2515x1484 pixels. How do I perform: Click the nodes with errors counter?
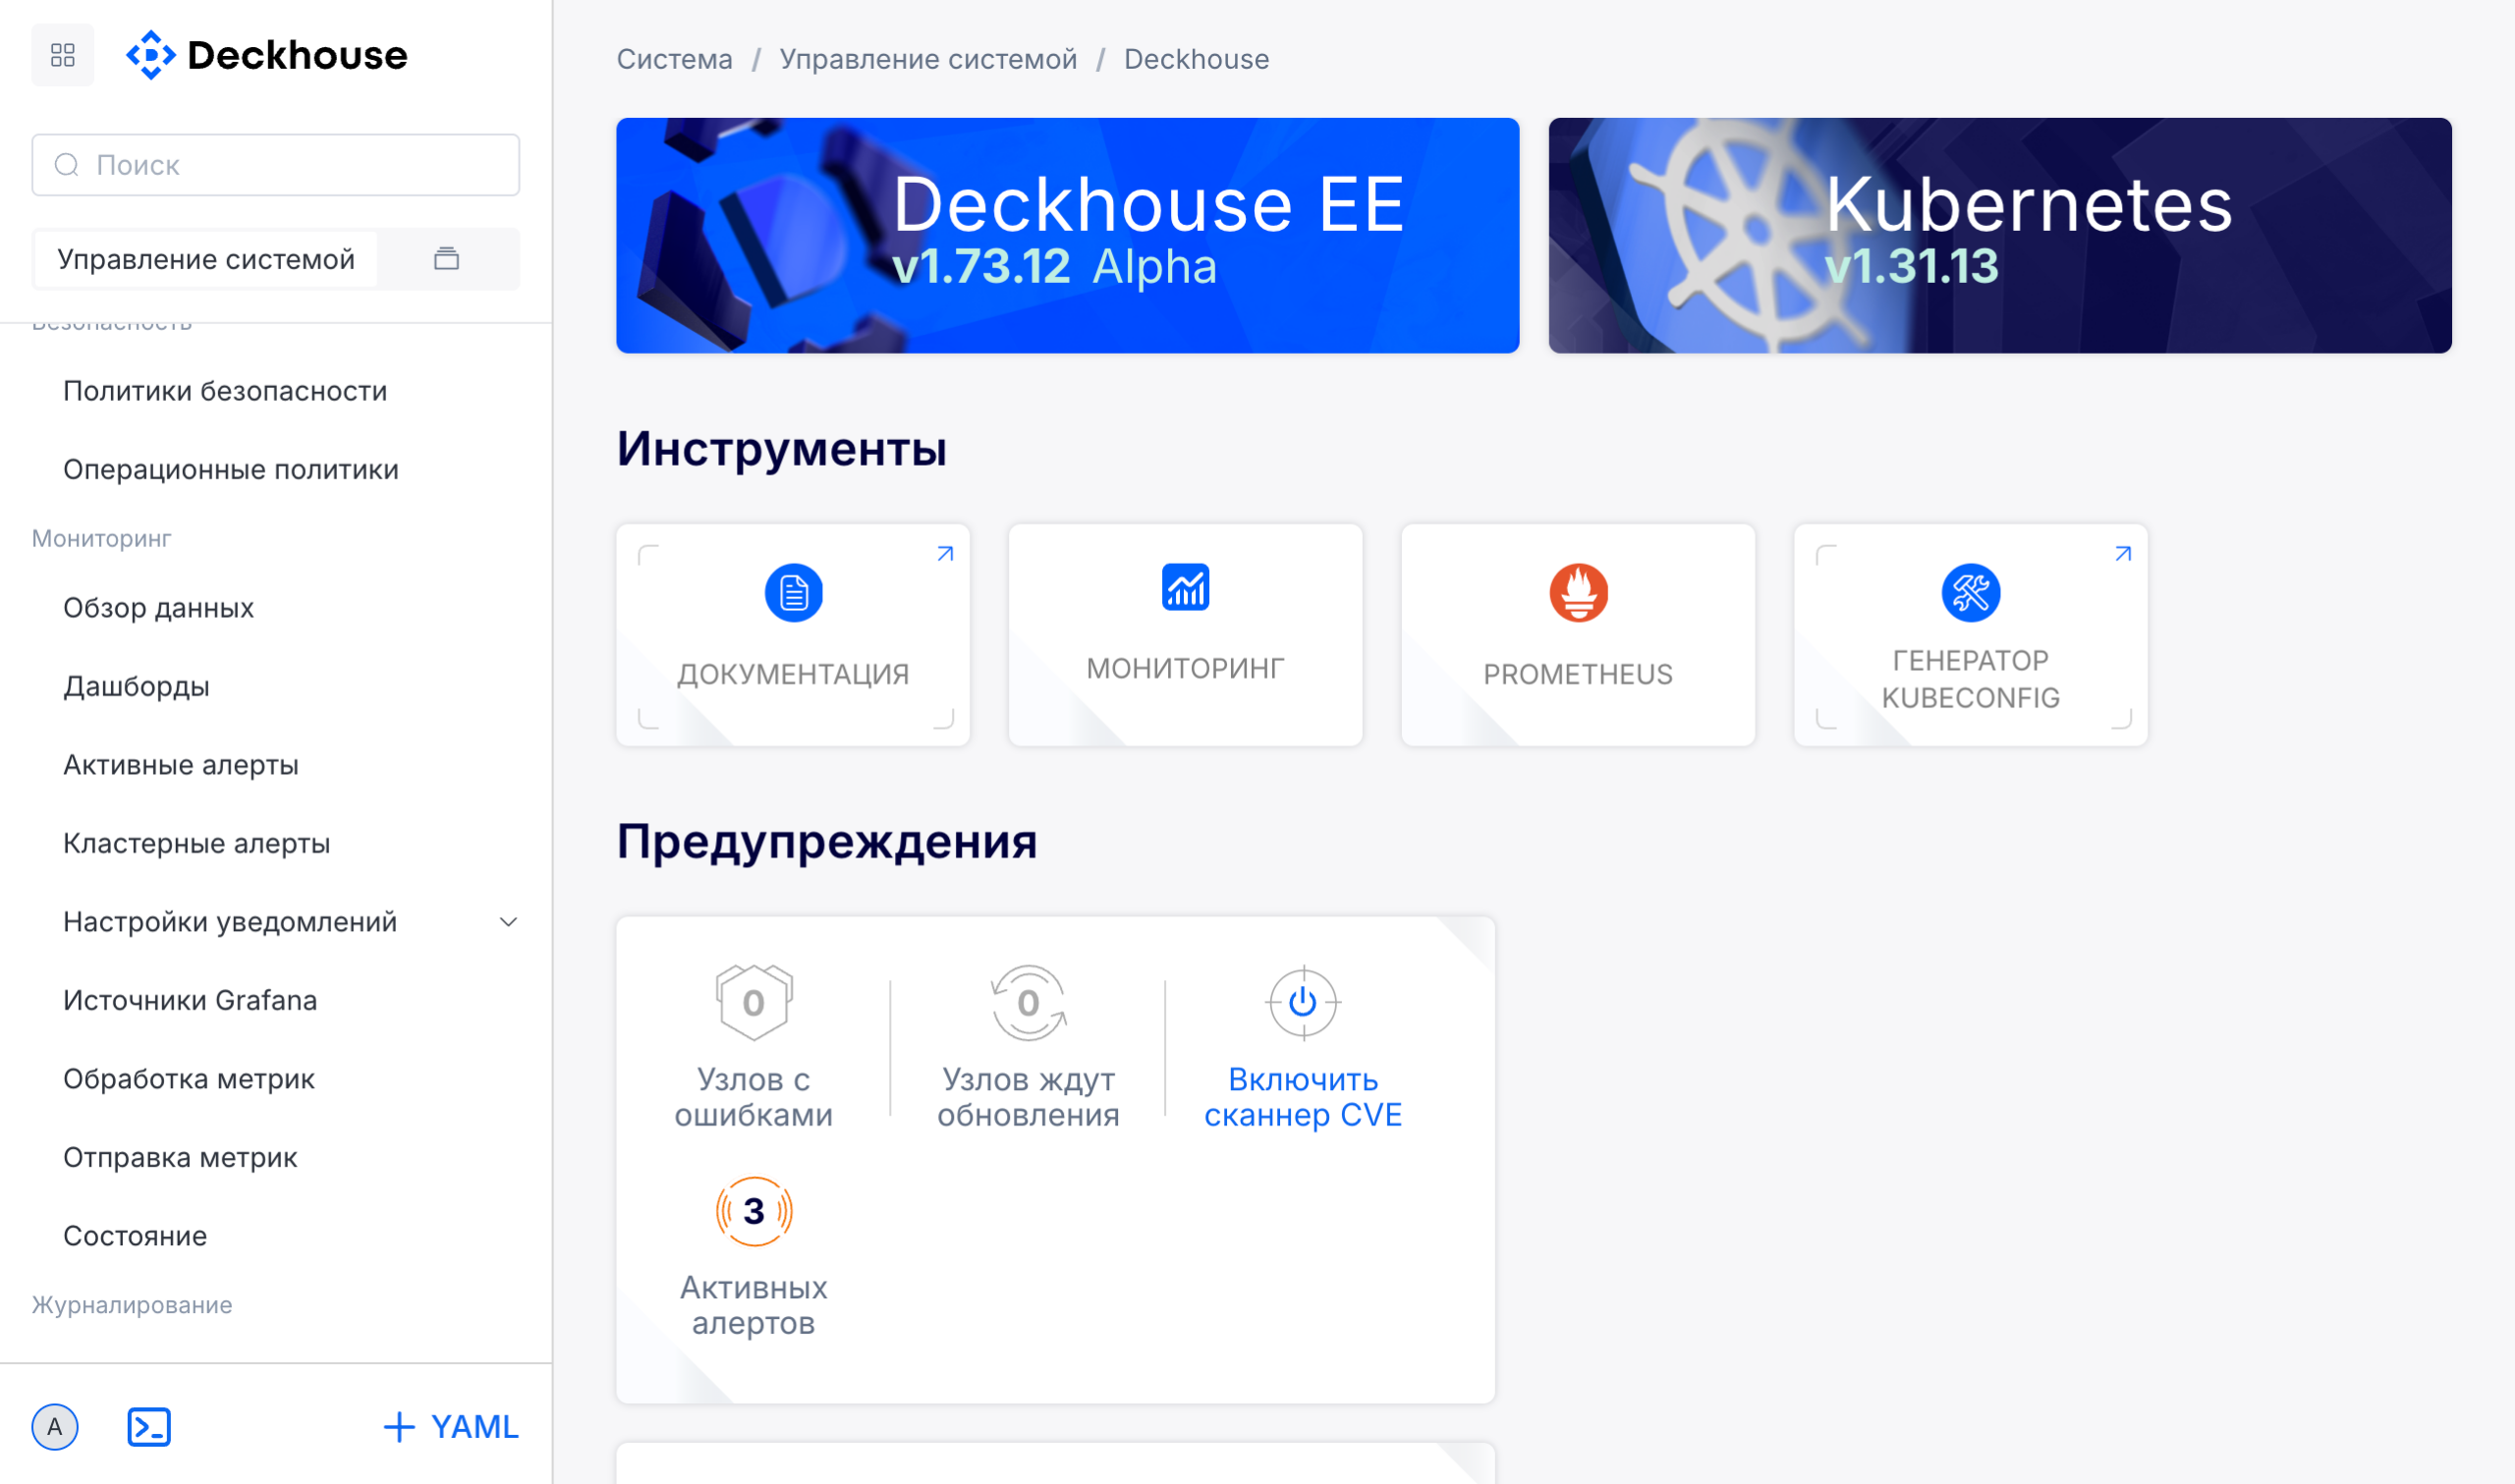754,1003
